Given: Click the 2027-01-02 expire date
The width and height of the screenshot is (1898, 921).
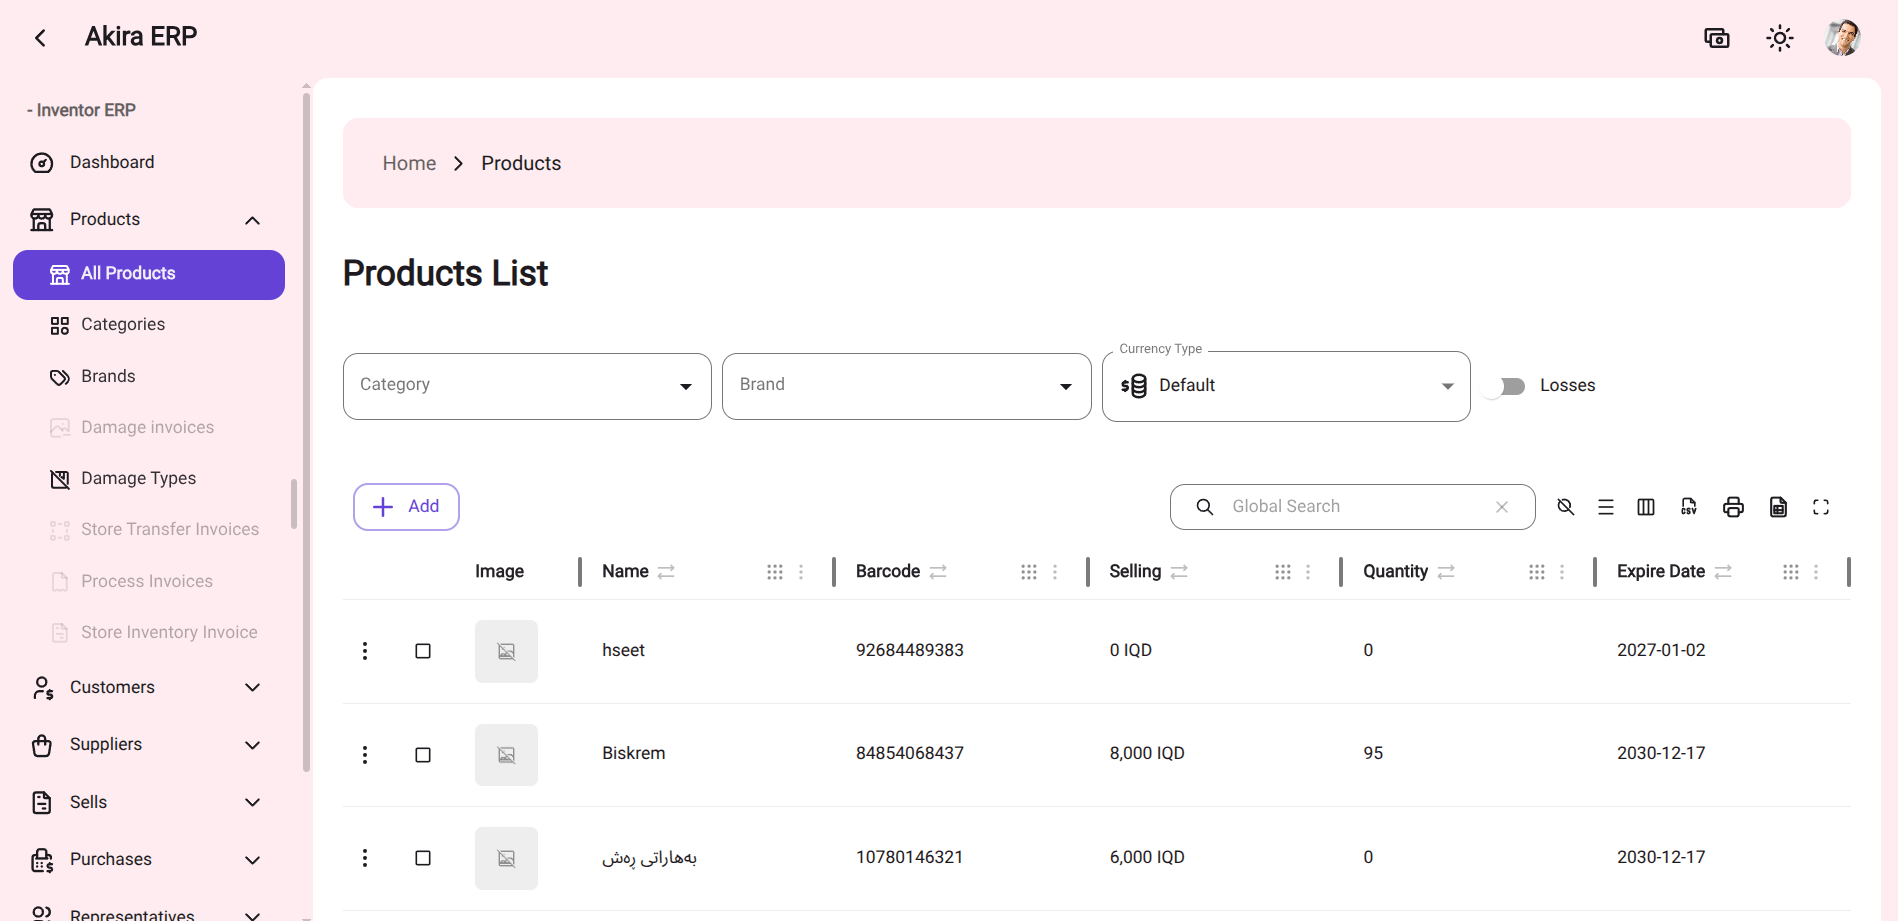Looking at the screenshot, I should pos(1661,651).
